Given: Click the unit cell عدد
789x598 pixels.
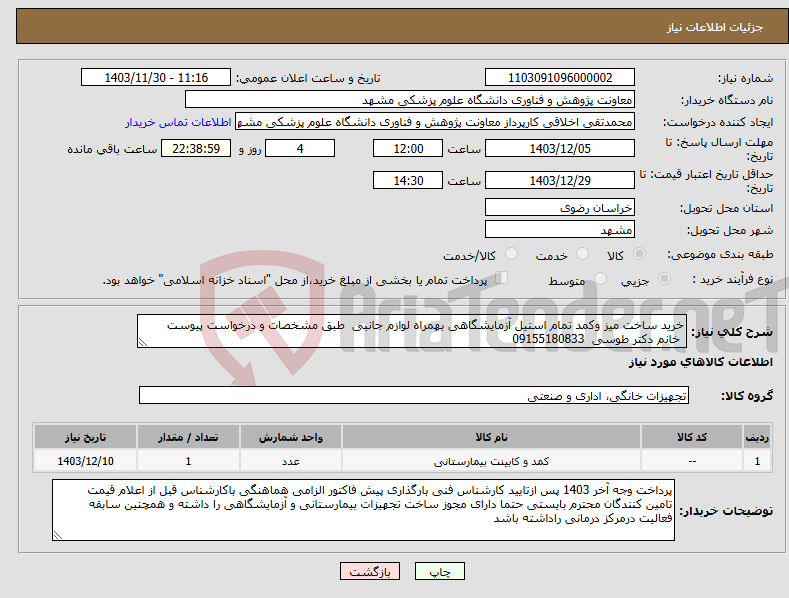Looking at the screenshot, I should (291, 461).
